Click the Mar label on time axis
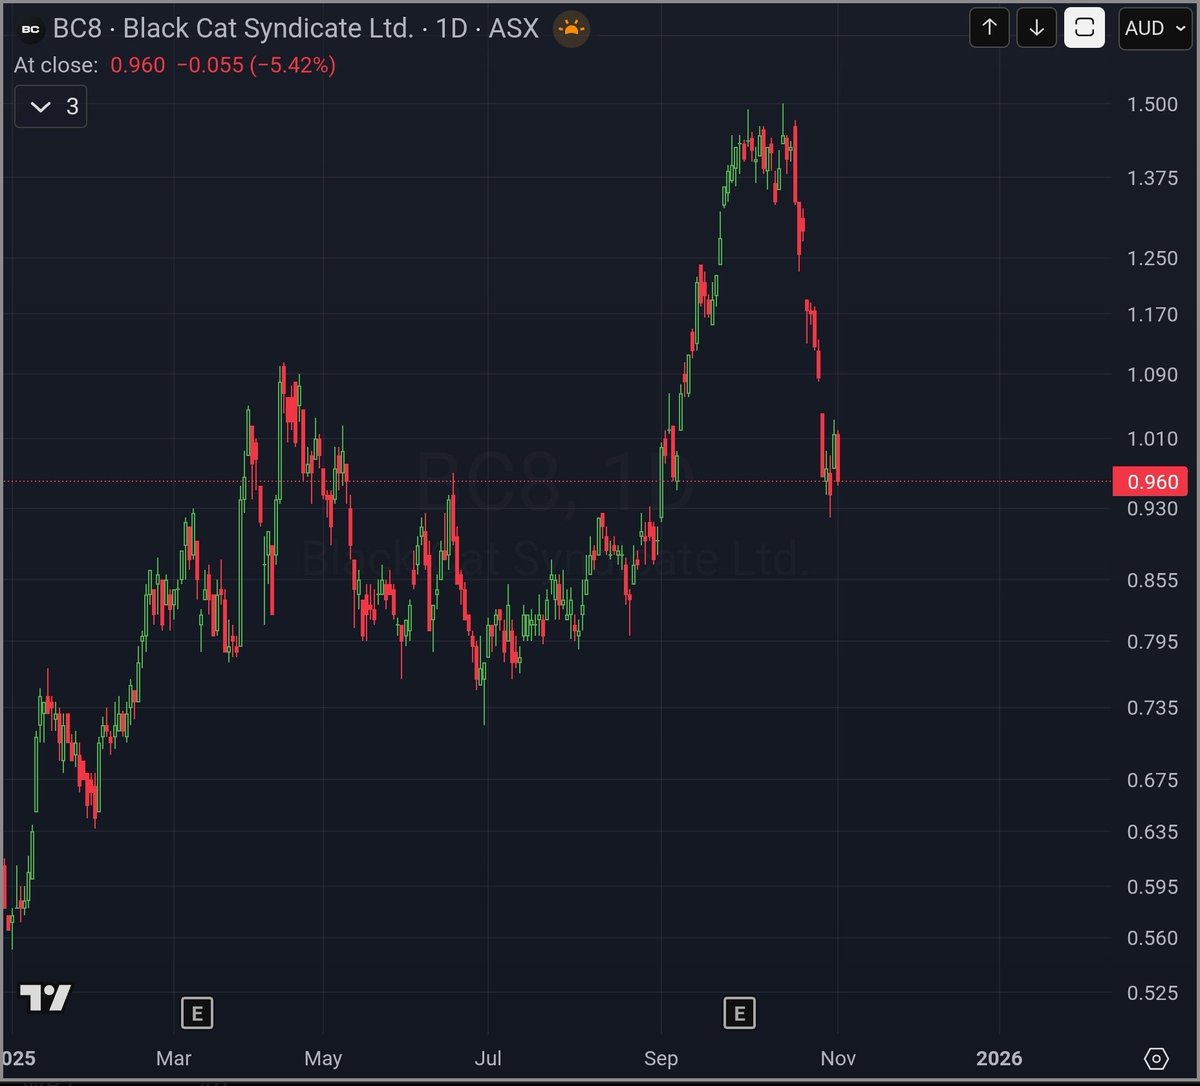The image size is (1200, 1086). [174, 1058]
